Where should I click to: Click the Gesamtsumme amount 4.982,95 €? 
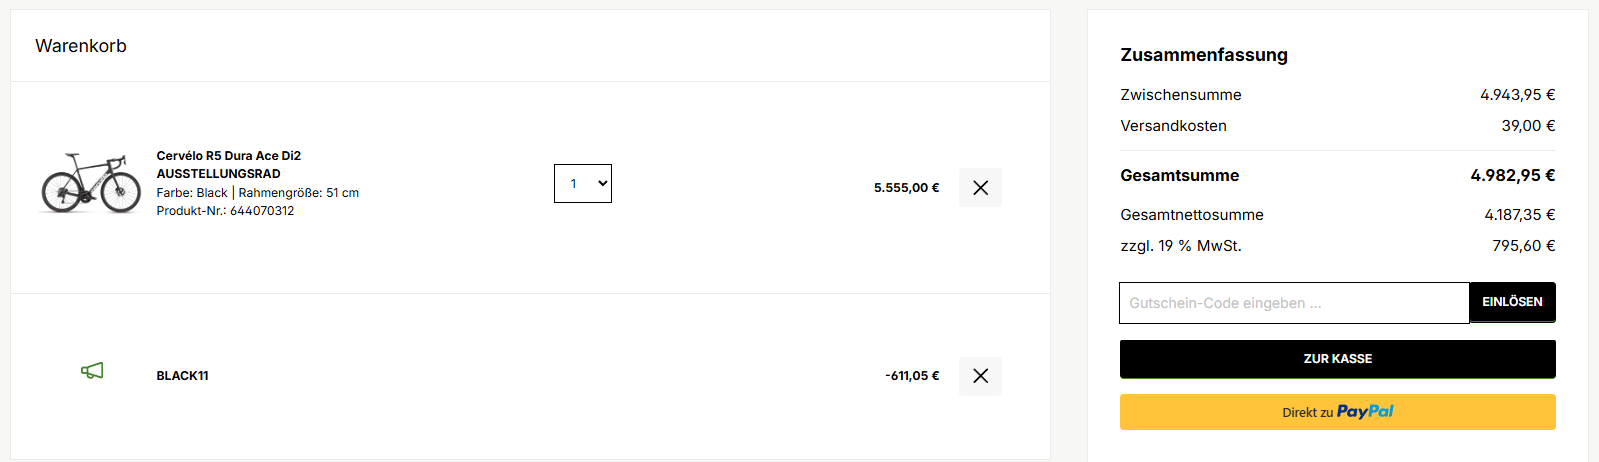click(x=1512, y=175)
